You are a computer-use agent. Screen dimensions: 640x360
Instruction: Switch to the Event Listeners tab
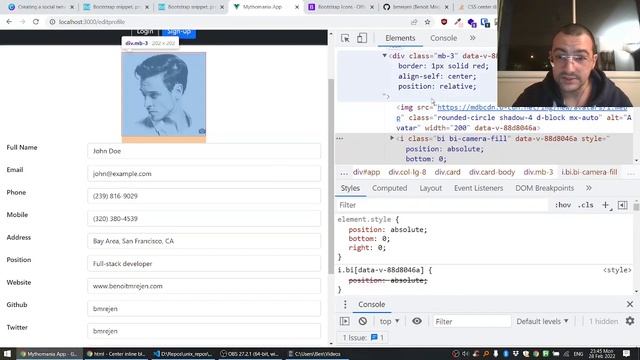pos(478,188)
